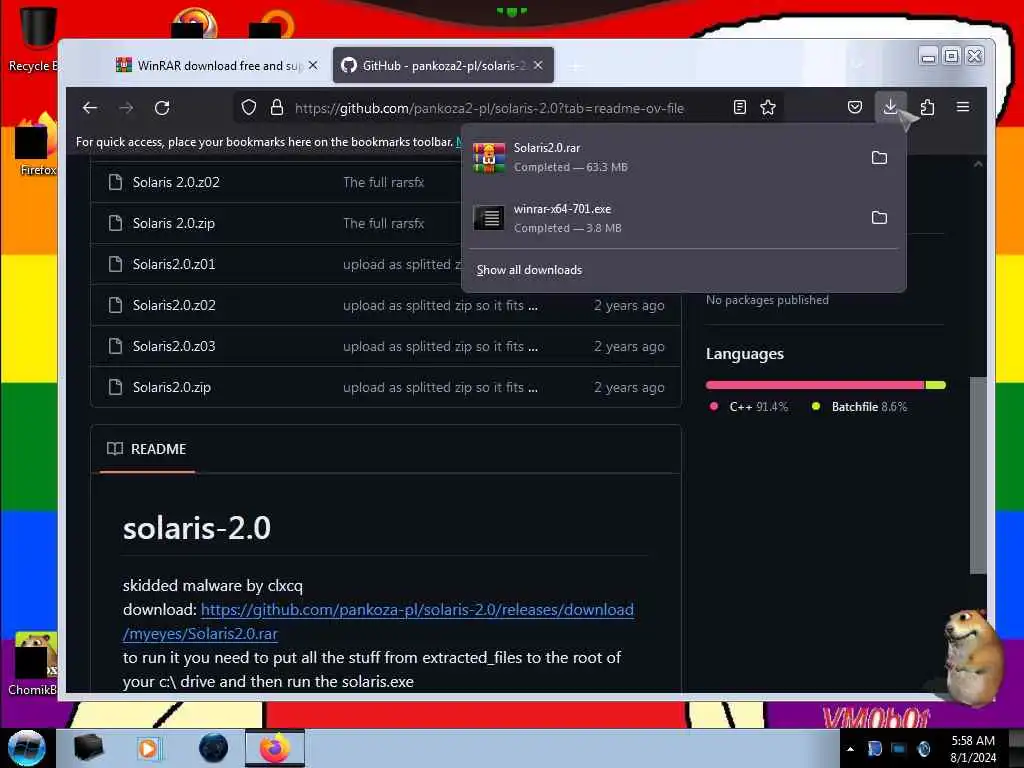Show hidden system tray icons
The height and width of the screenshot is (768, 1024).
click(850, 749)
